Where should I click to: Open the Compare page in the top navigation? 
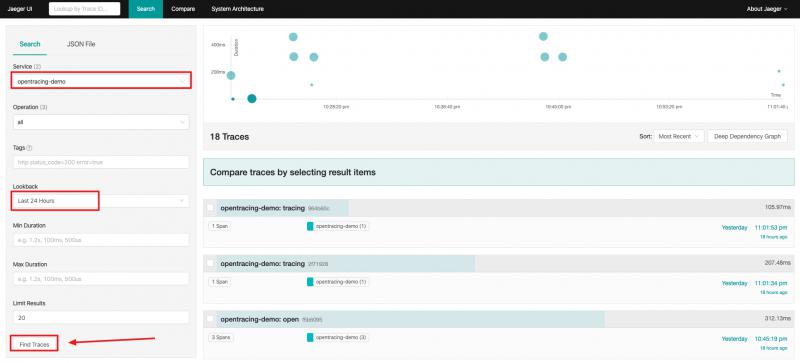pyautogui.click(x=183, y=9)
